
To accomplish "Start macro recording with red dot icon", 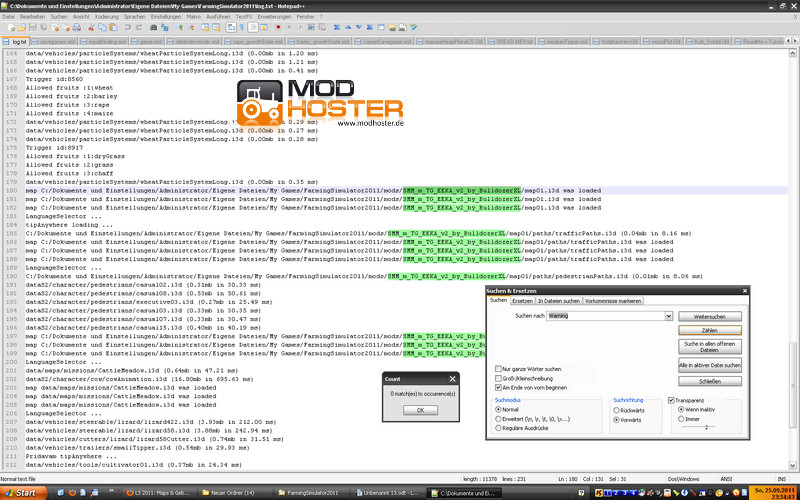I will click(x=278, y=28).
